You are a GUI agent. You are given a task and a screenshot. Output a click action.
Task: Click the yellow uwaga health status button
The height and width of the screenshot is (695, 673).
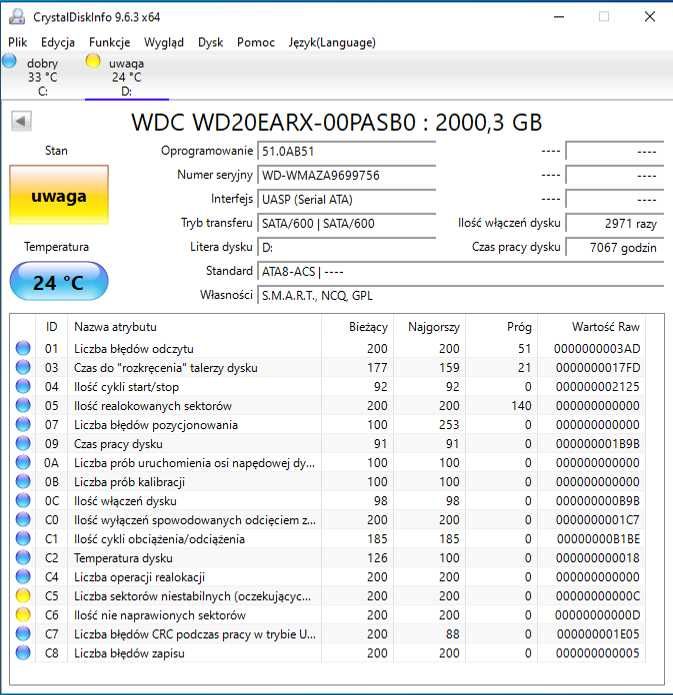59,195
